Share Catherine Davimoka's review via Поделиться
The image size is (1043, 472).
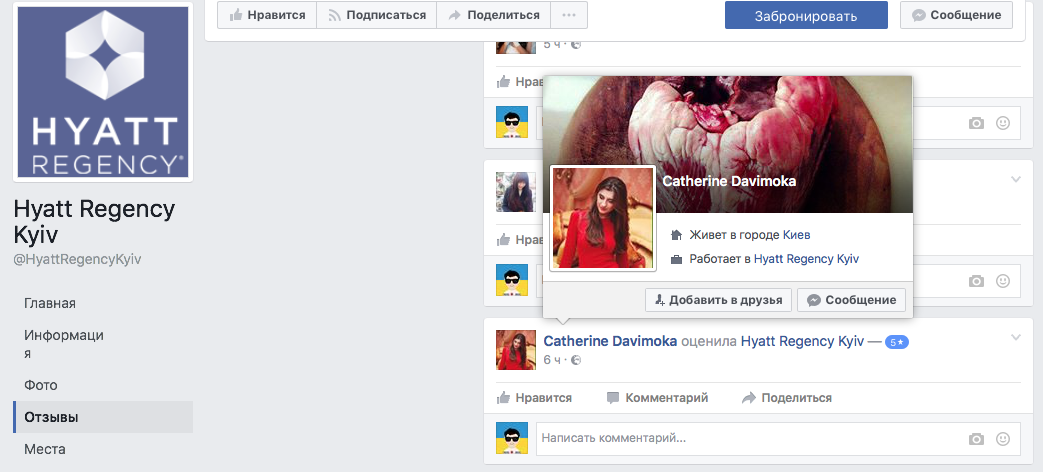[786, 398]
